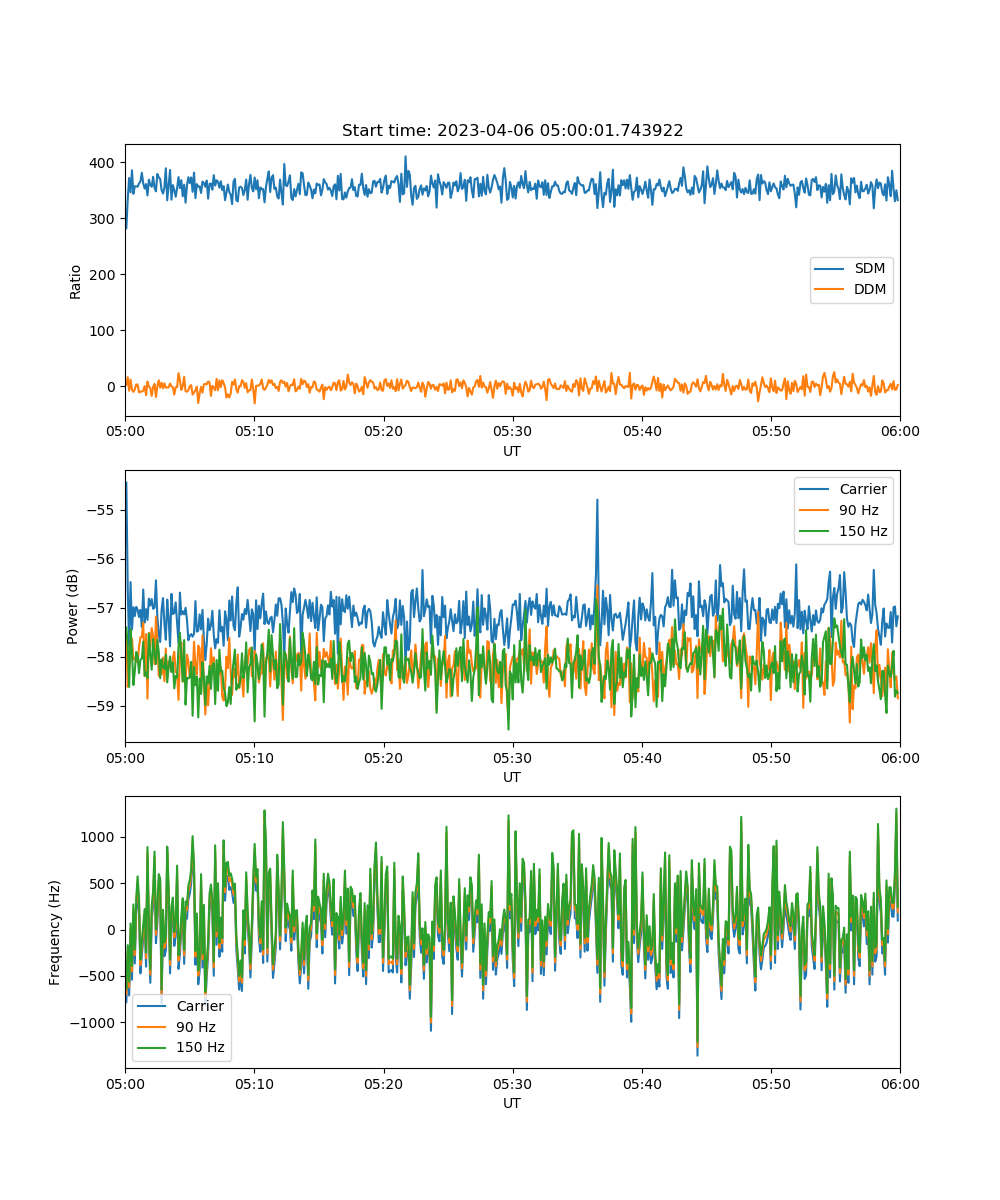Select 150 Hz label in power plot legend

point(862,531)
